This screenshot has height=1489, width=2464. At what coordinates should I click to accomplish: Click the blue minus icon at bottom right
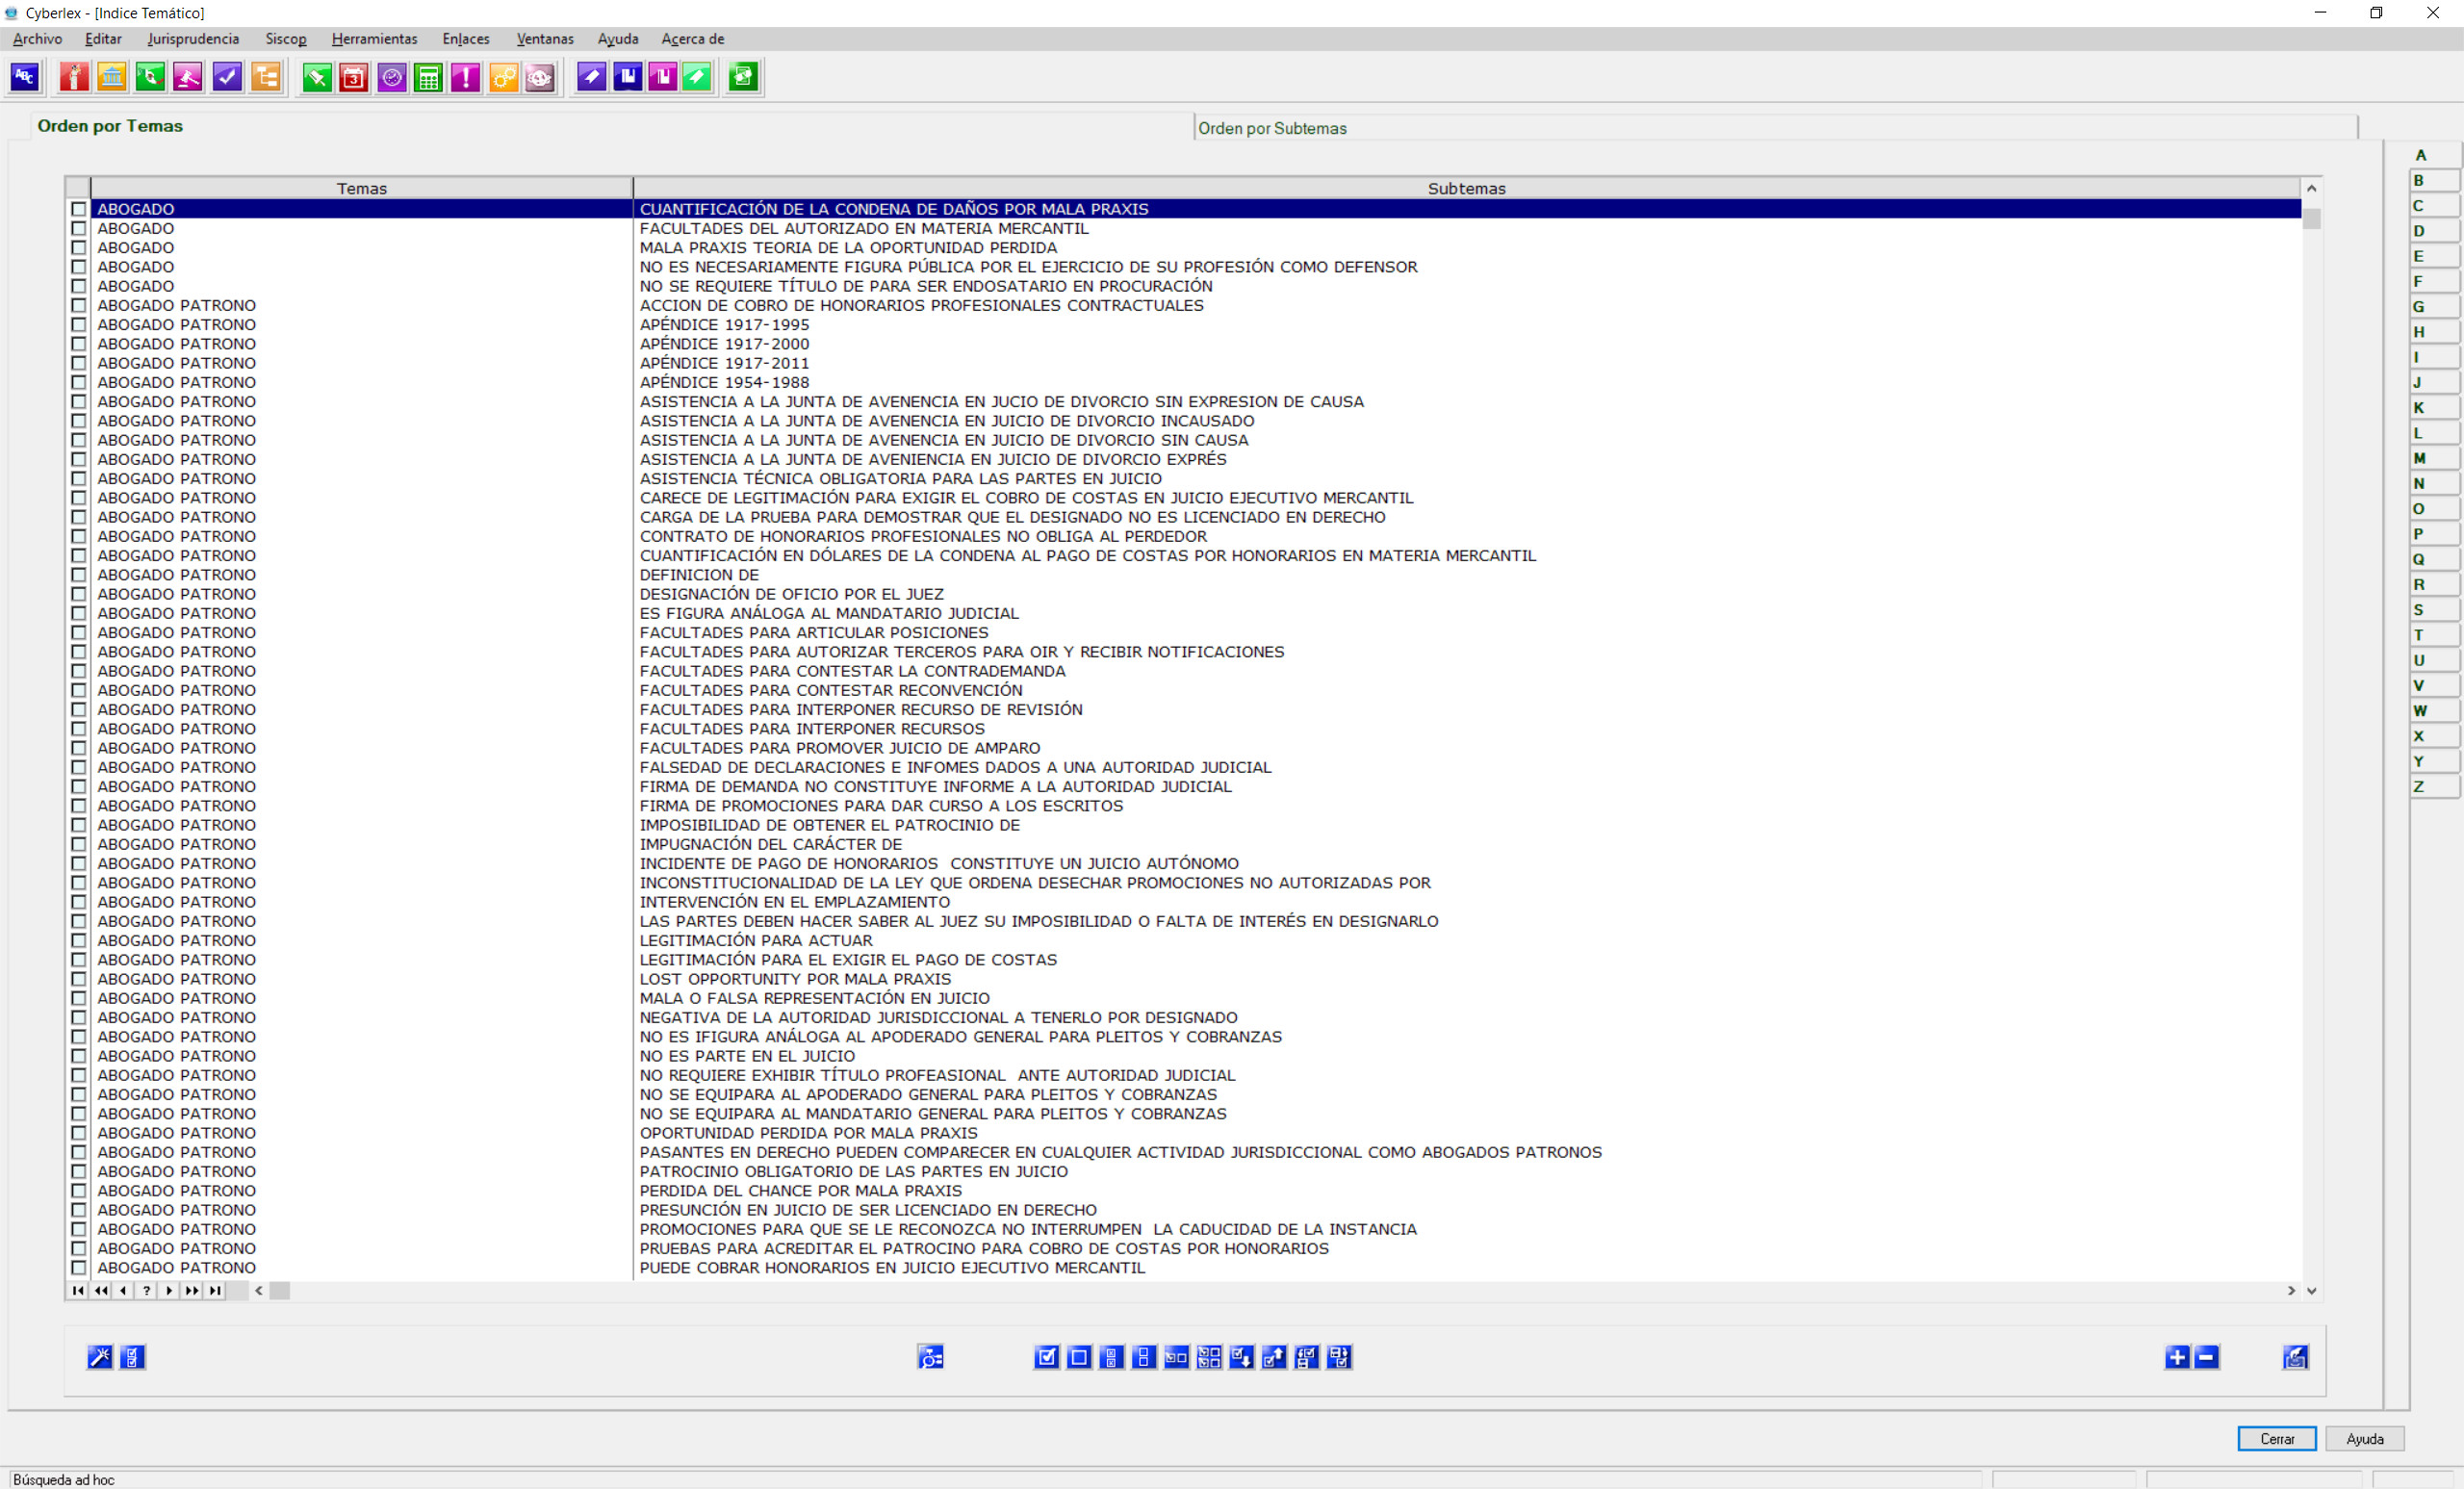click(2207, 1357)
